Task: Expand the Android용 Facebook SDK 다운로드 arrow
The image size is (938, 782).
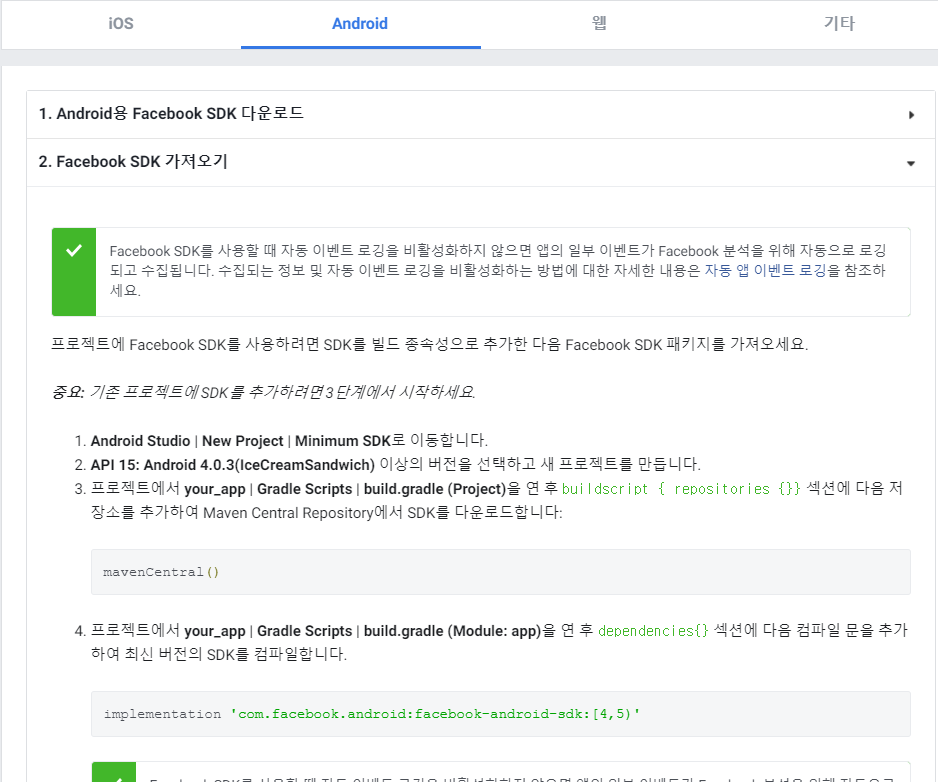Action: [x=911, y=115]
